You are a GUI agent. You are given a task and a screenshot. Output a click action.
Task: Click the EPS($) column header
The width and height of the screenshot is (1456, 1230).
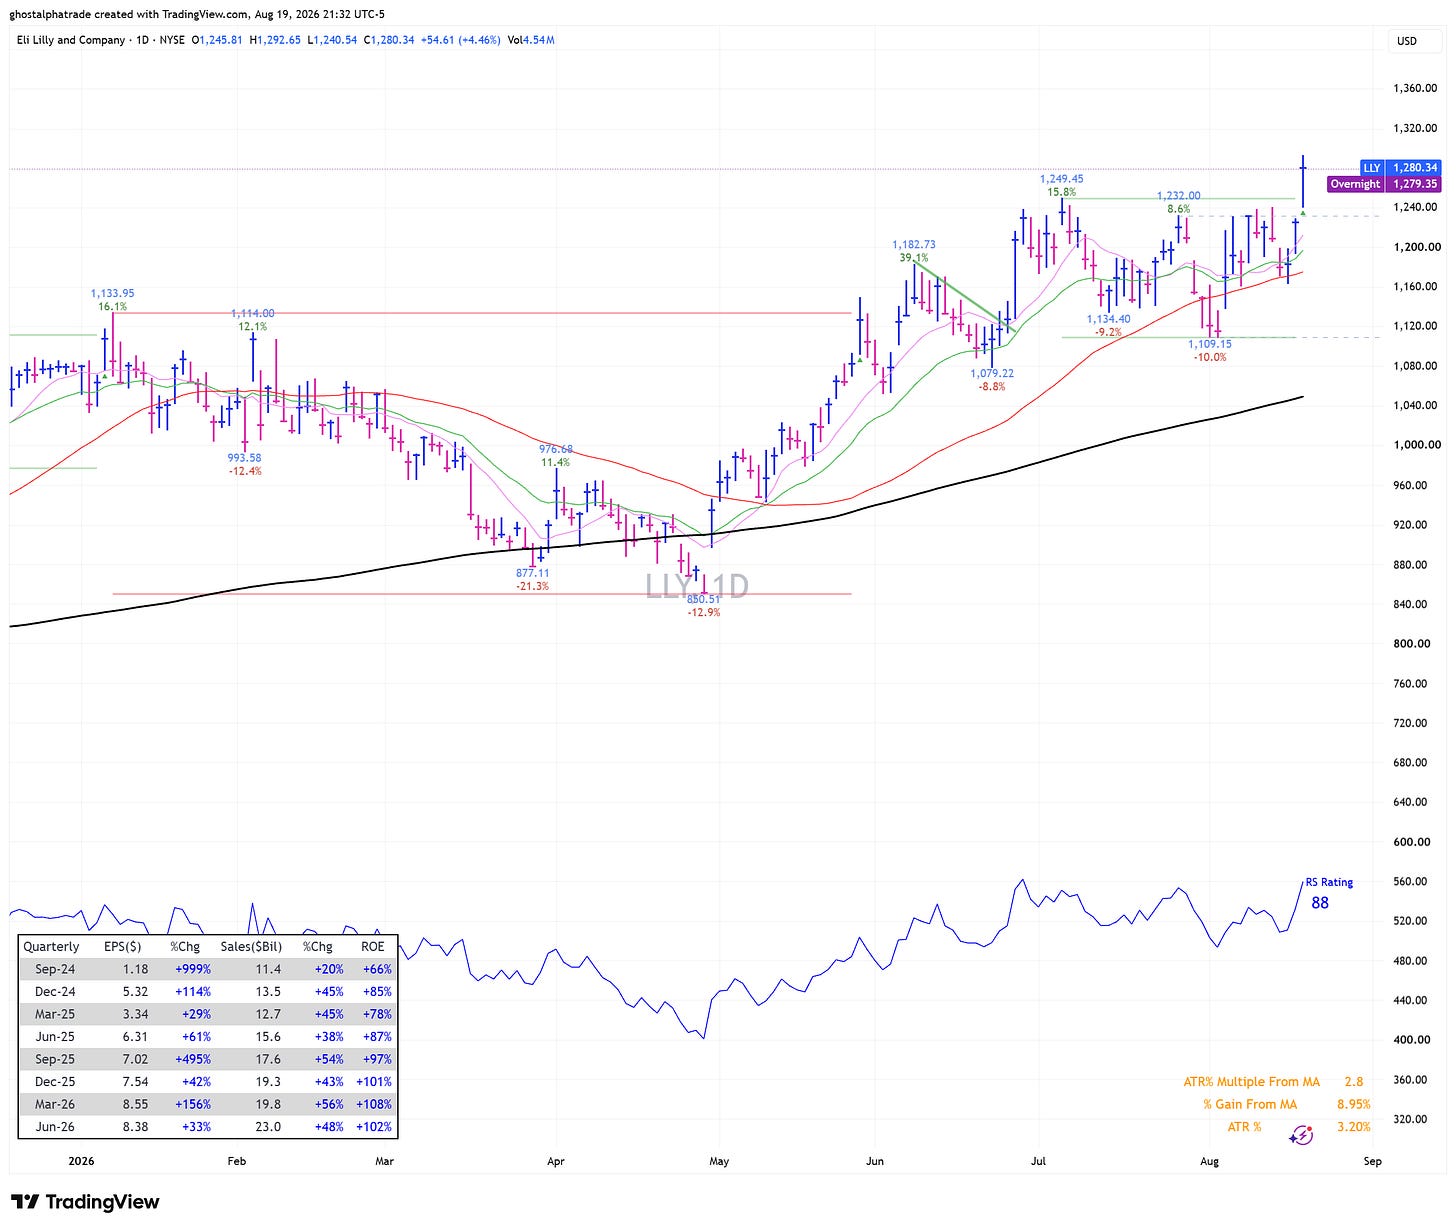tap(123, 946)
